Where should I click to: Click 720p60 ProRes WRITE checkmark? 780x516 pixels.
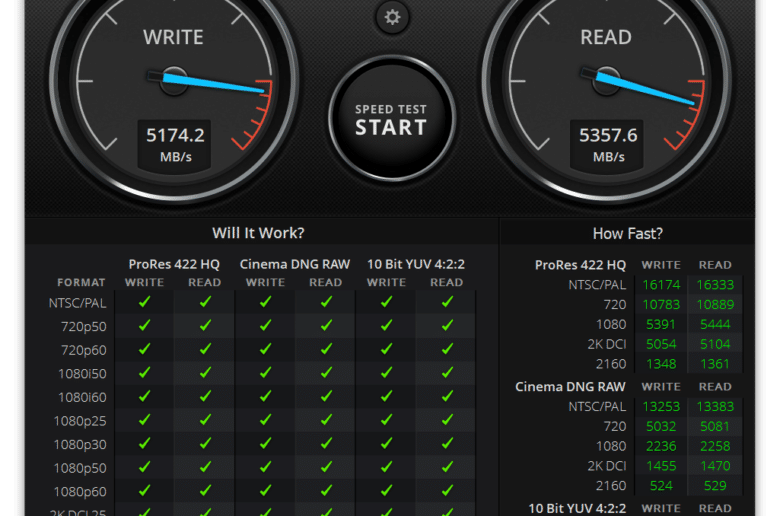click(x=144, y=349)
